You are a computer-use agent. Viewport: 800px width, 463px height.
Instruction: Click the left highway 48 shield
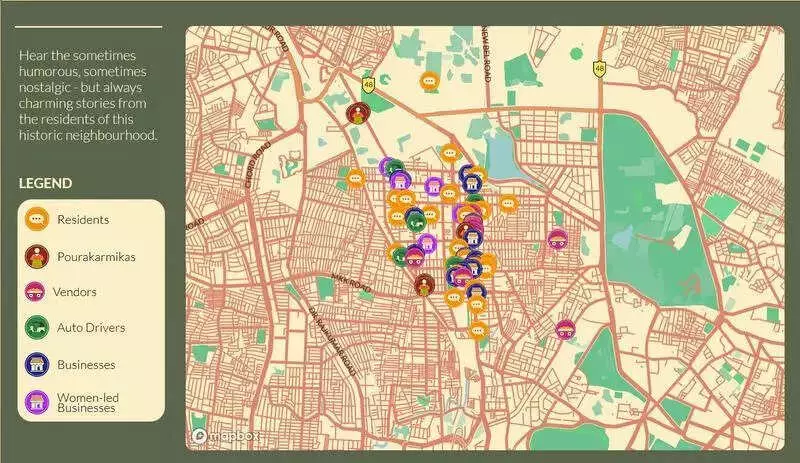368,85
